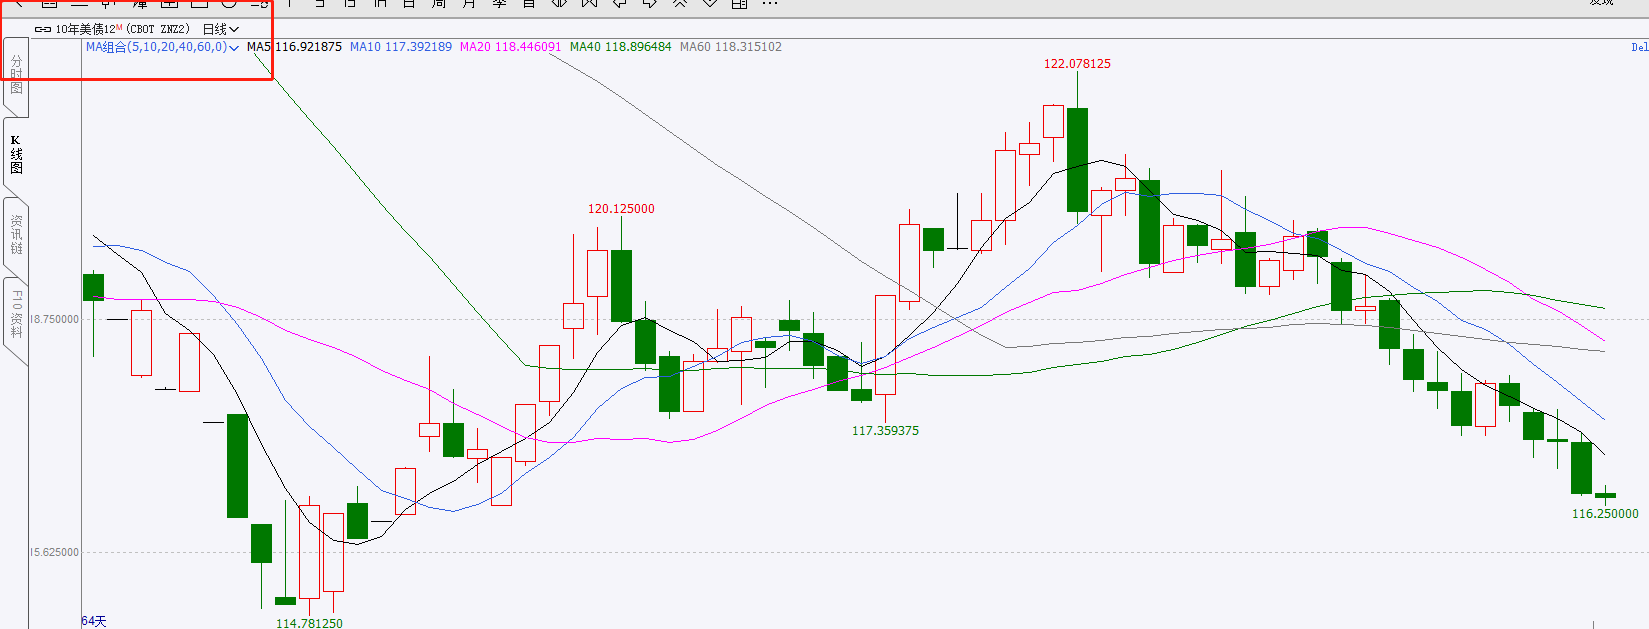
Task: Select the K线图 side tab
Action: tap(16, 155)
